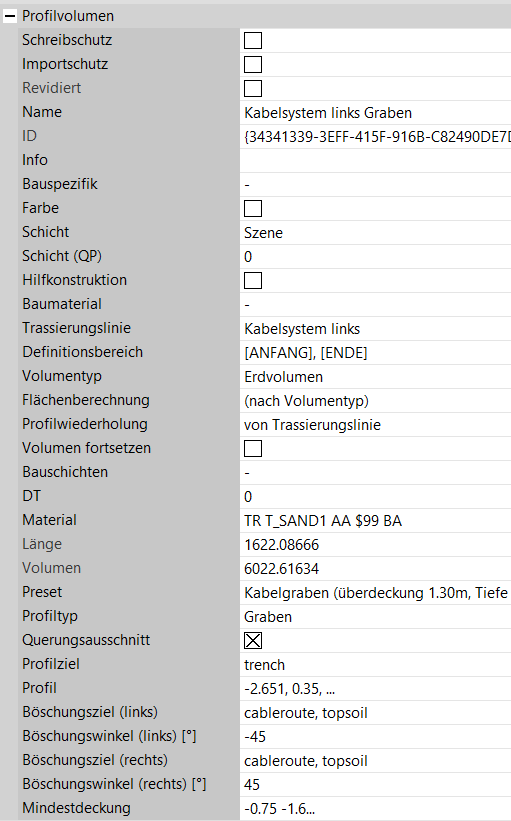Enable the Volumen fortsetzen checkbox
Image resolution: width=511 pixels, height=821 pixels.
coord(253,449)
